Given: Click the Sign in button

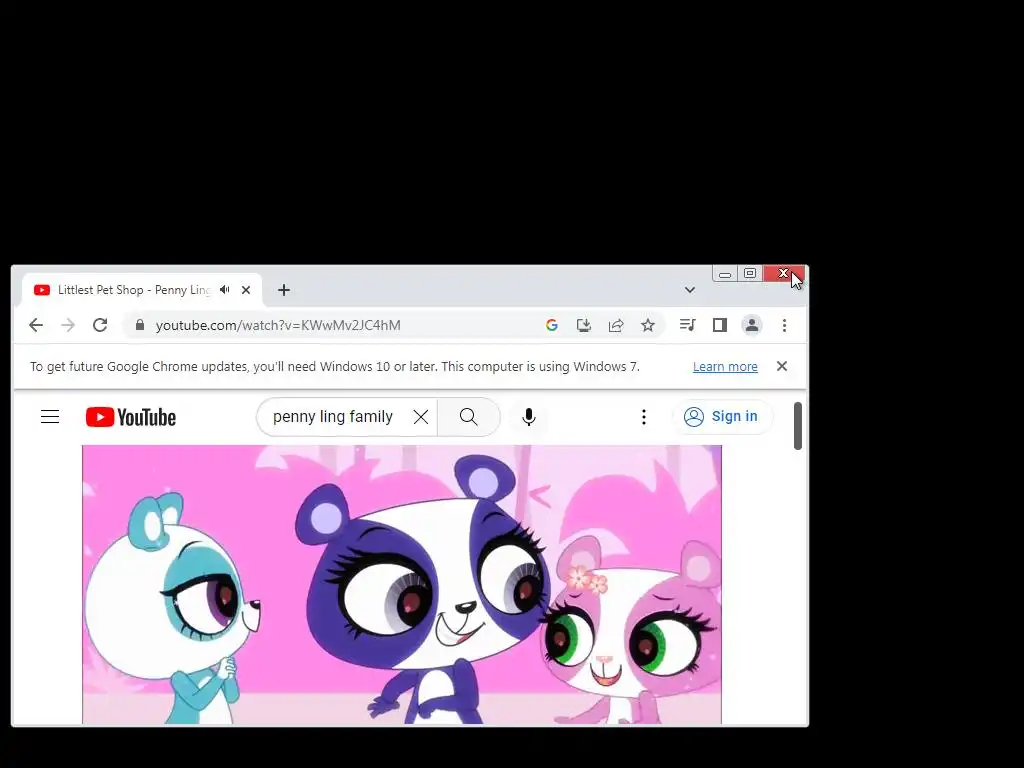Looking at the screenshot, I should click(x=722, y=417).
